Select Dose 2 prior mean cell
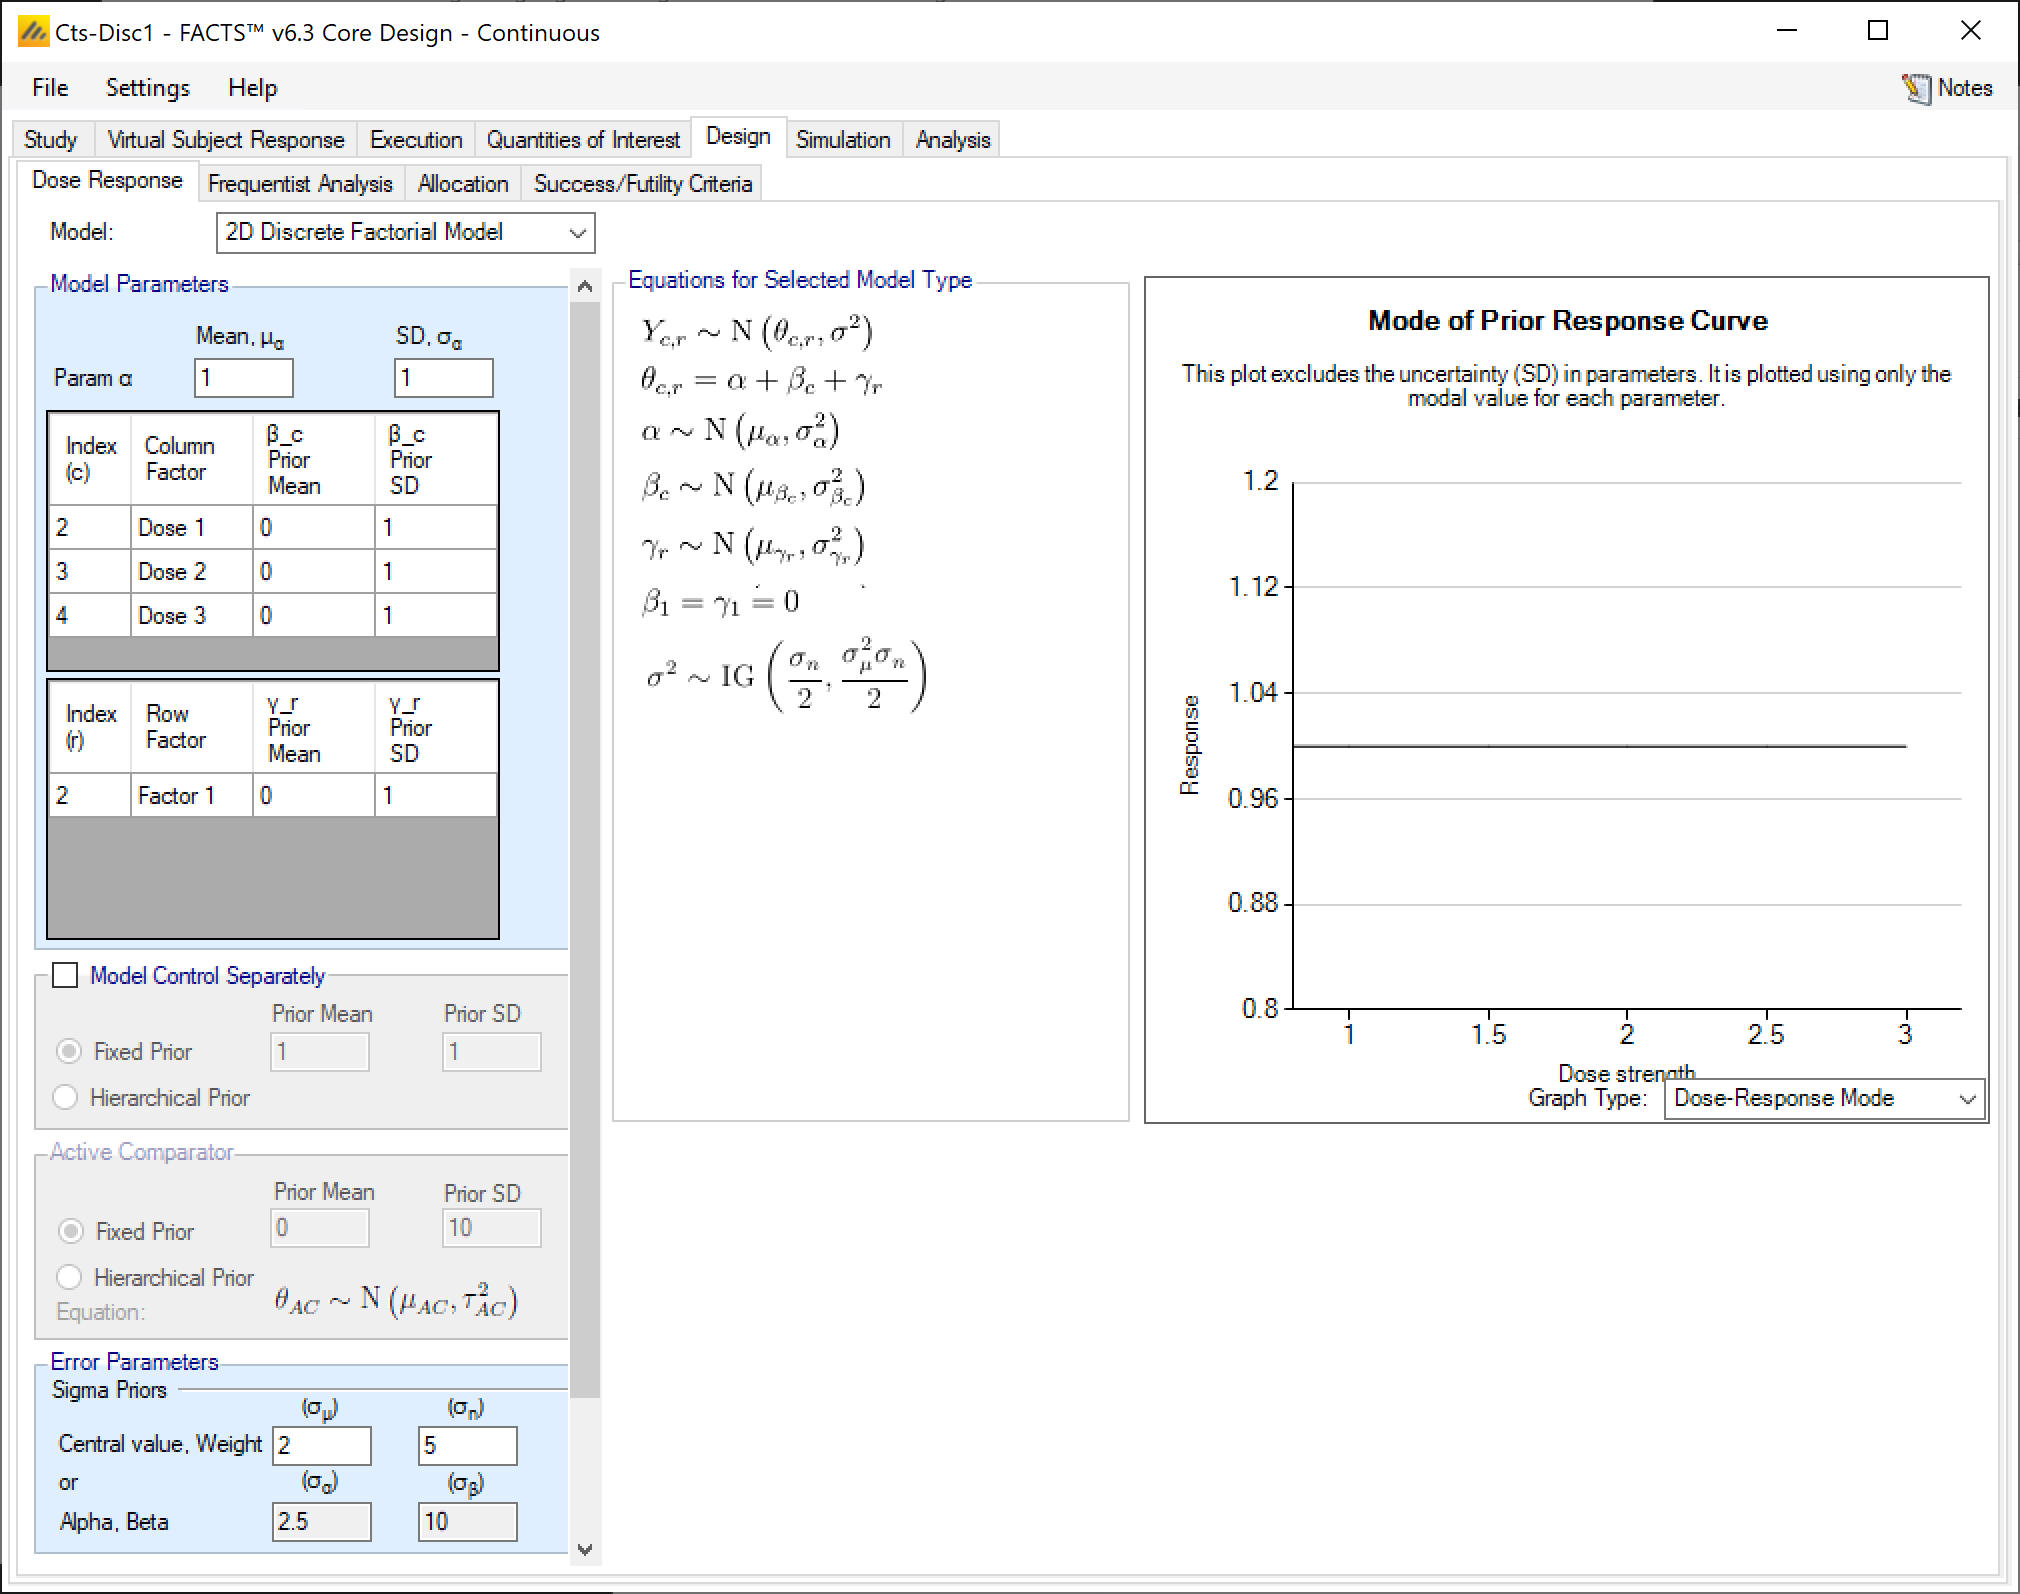This screenshot has height=1594, width=2020. coord(312,571)
